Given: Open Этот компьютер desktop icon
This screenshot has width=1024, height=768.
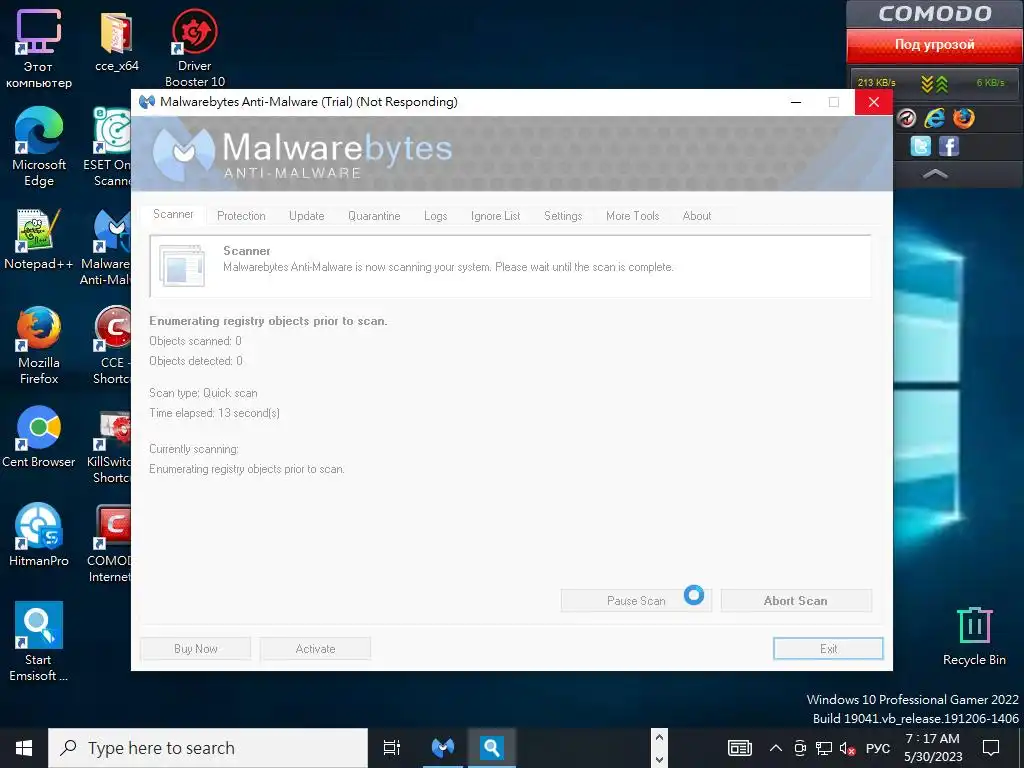Looking at the screenshot, I should tap(39, 48).
